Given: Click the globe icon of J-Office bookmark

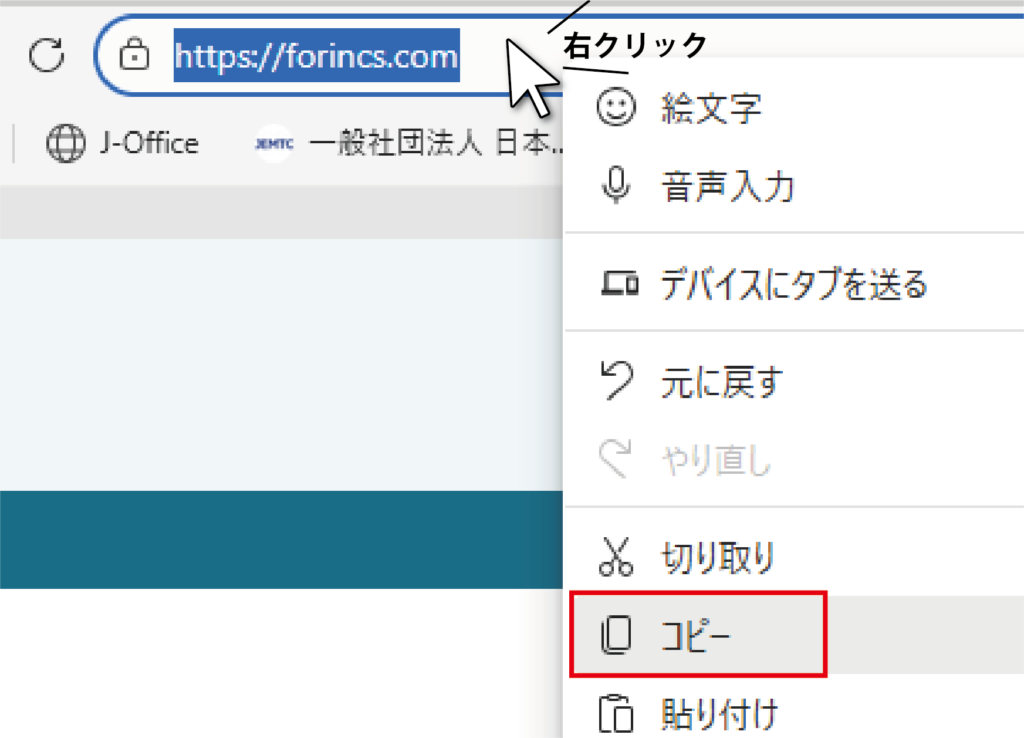Looking at the screenshot, I should pyautogui.click(x=66, y=144).
